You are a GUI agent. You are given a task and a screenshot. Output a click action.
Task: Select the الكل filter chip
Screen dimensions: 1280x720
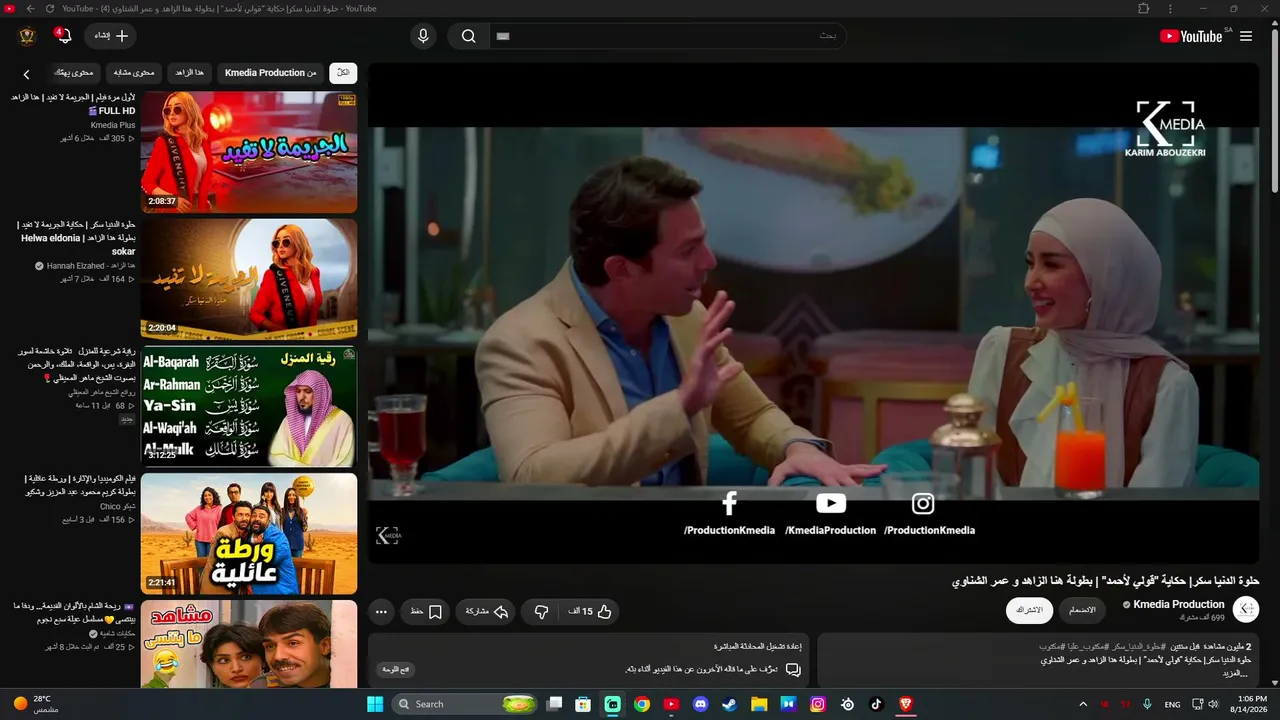343,73
